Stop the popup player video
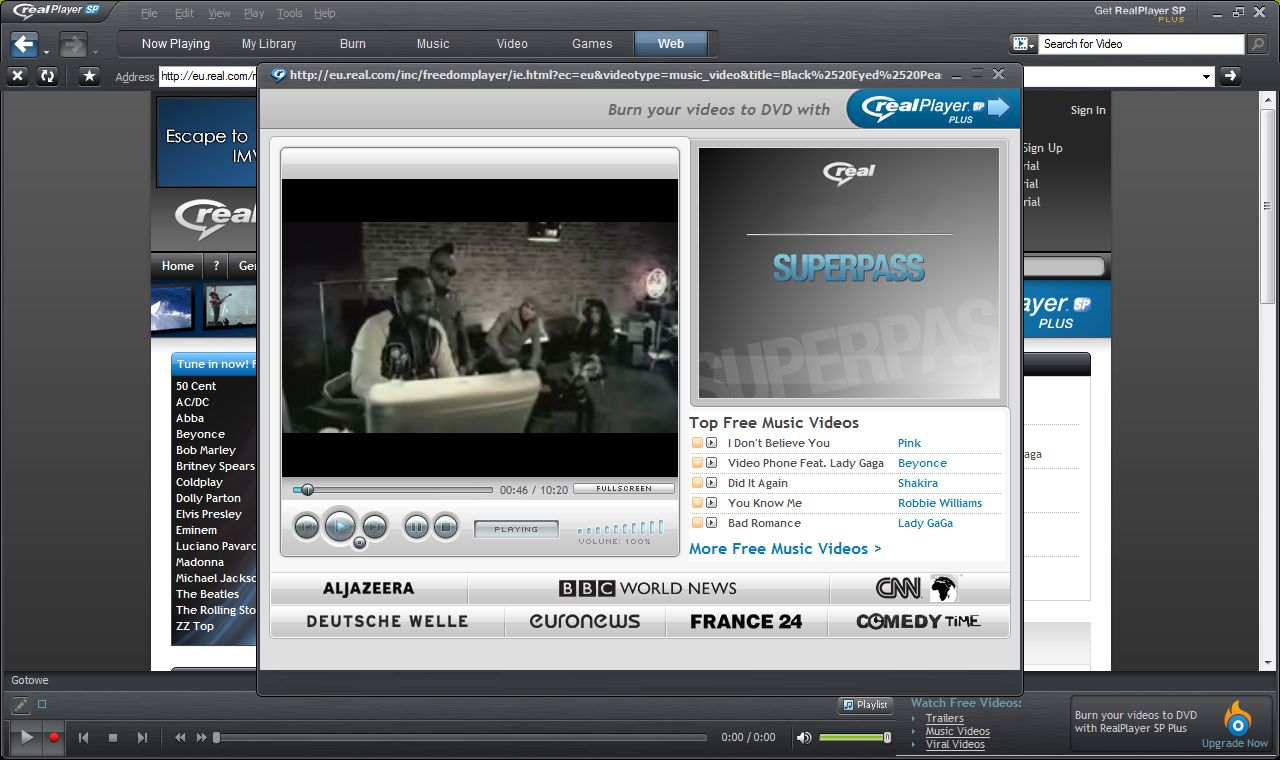The width and height of the screenshot is (1280, 760). [x=446, y=525]
